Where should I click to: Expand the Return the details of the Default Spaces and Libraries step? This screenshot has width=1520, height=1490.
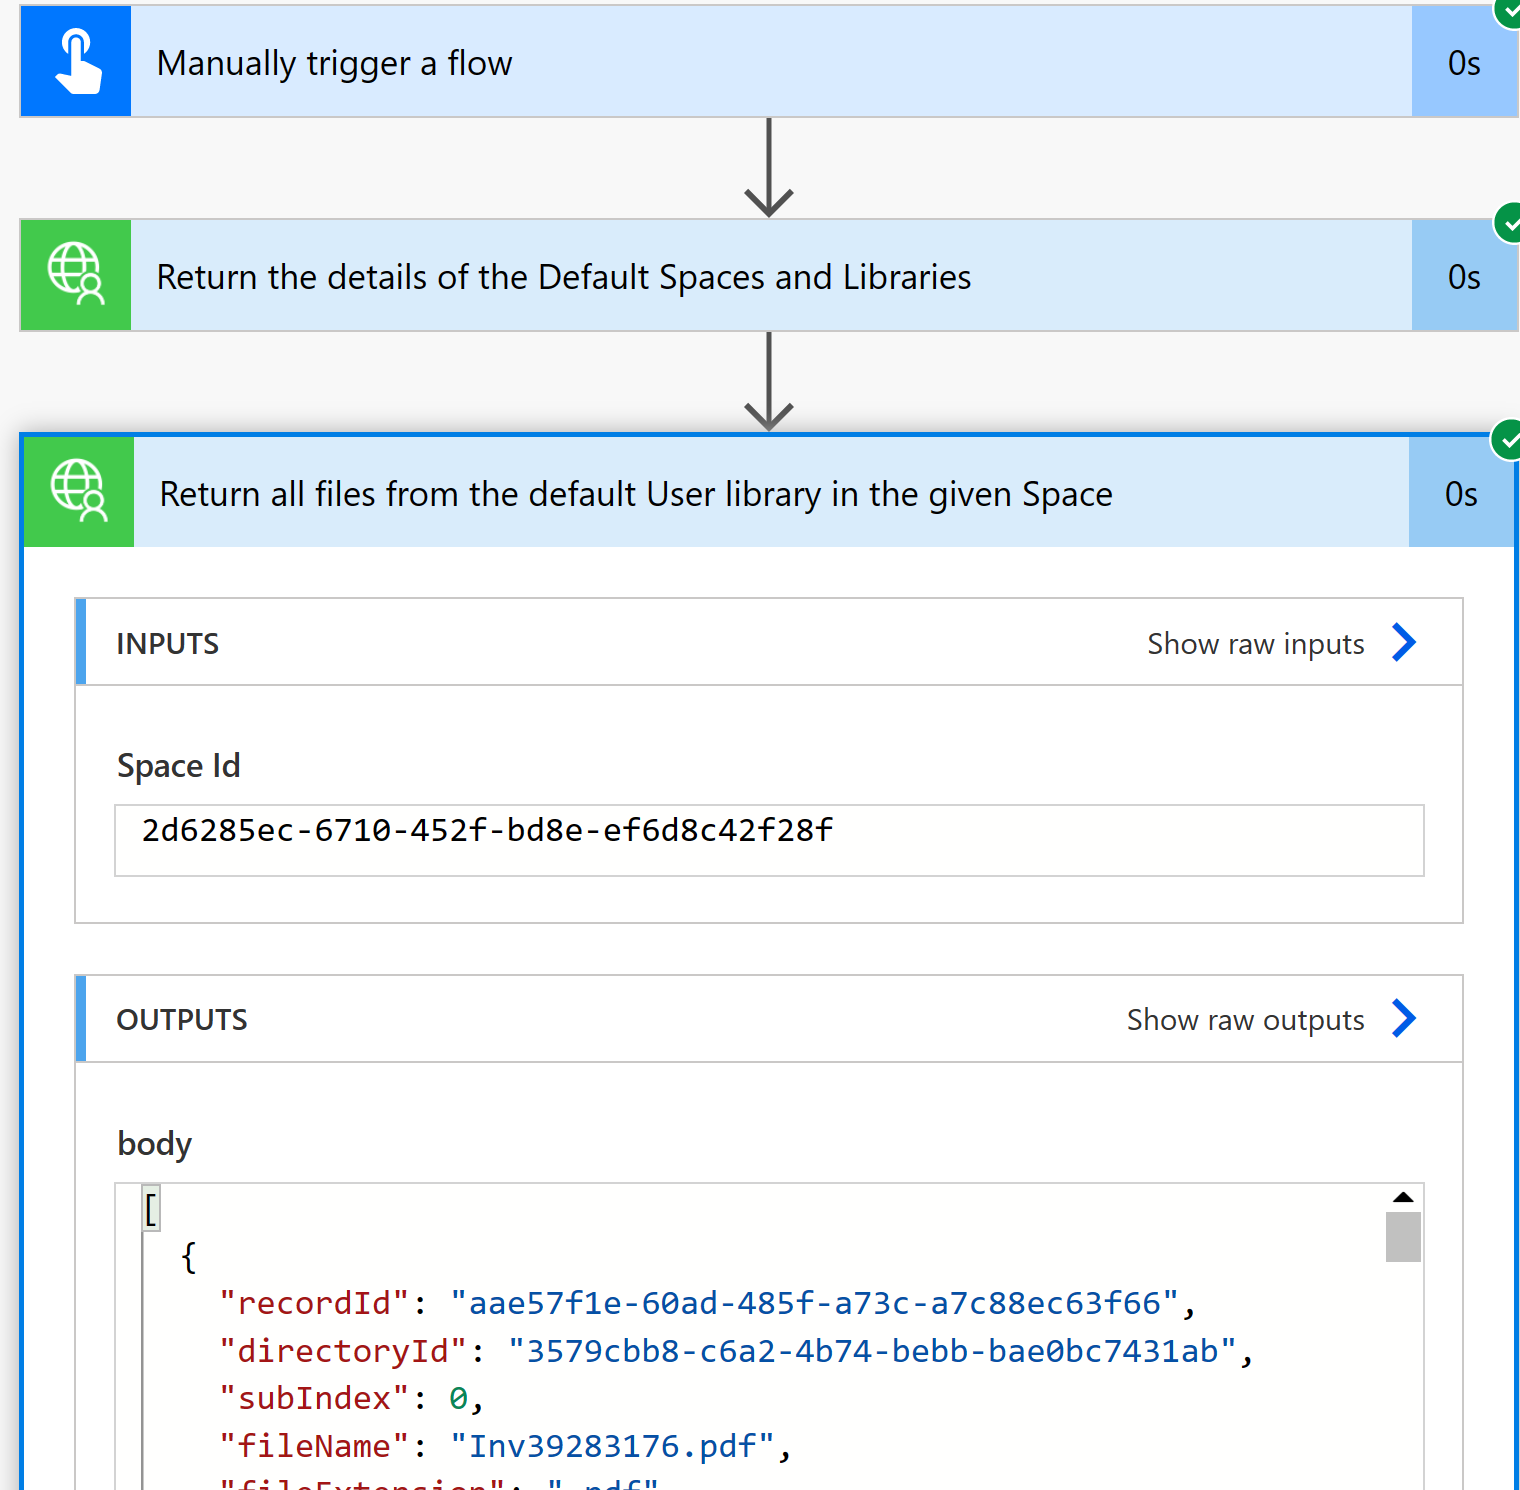[x=770, y=276]
